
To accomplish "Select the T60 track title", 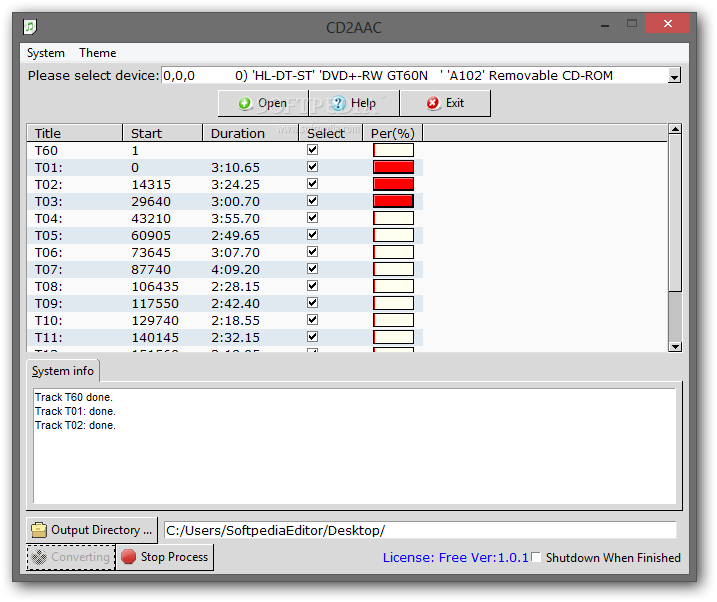I will coord(46,150).
